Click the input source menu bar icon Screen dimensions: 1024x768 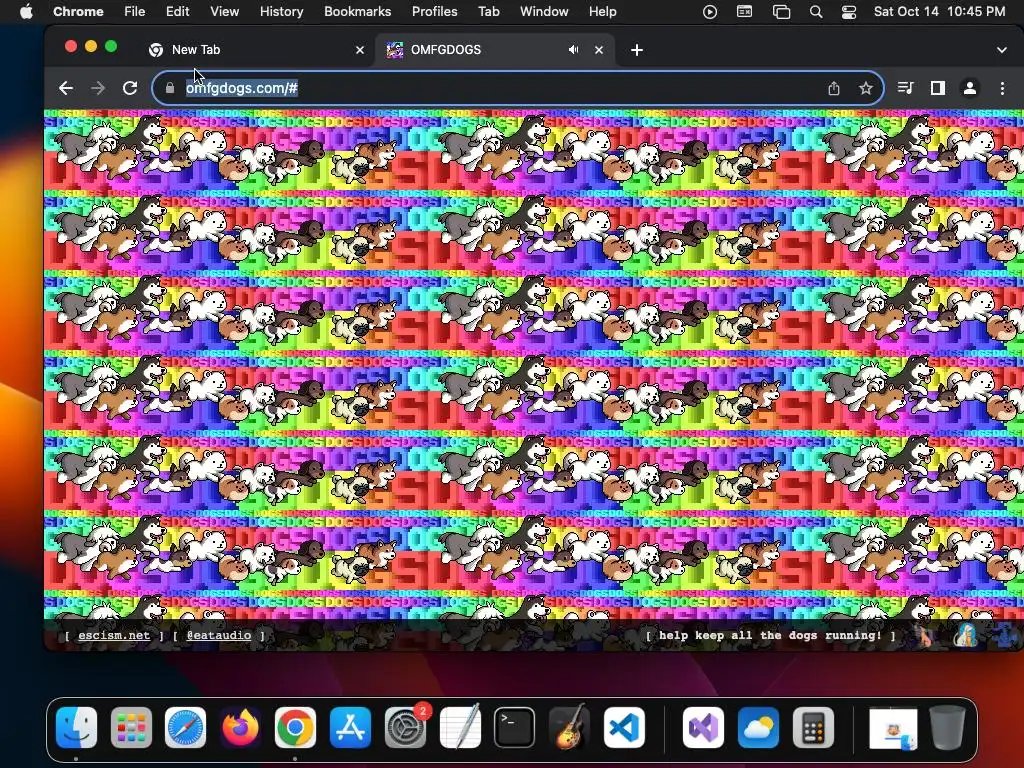[744, 12]
